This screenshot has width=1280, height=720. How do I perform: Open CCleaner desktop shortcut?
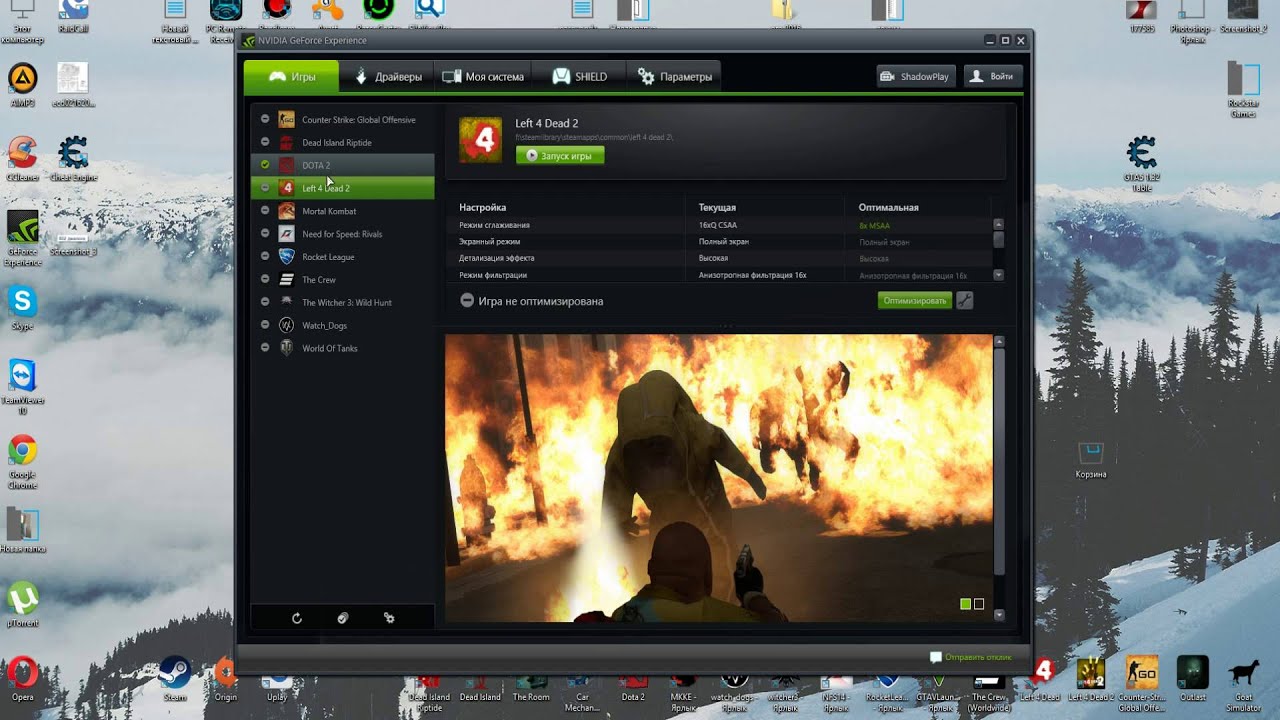coord(22,160)
